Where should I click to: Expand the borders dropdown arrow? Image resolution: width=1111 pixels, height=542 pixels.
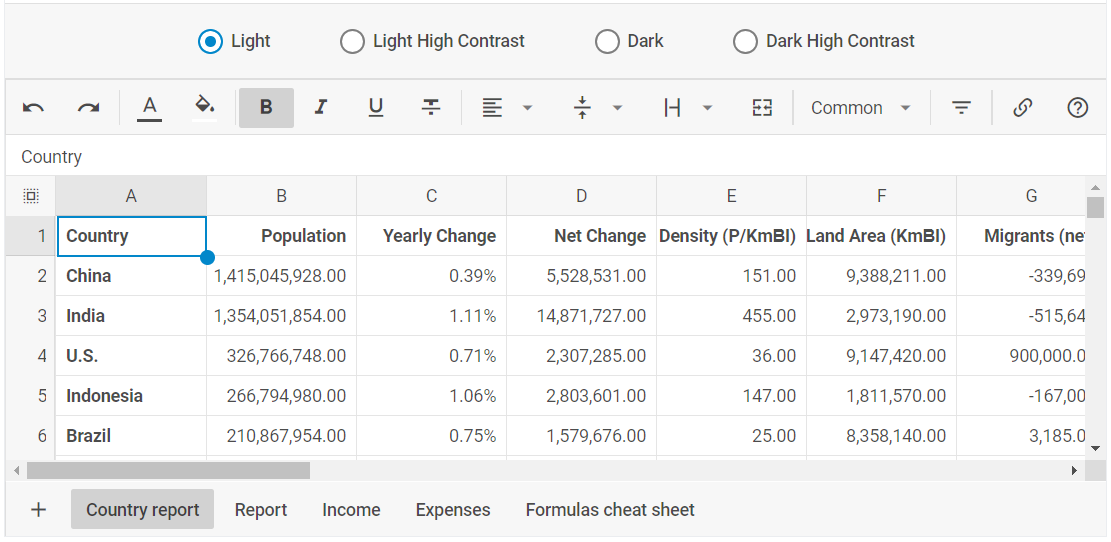click(707, 108)
